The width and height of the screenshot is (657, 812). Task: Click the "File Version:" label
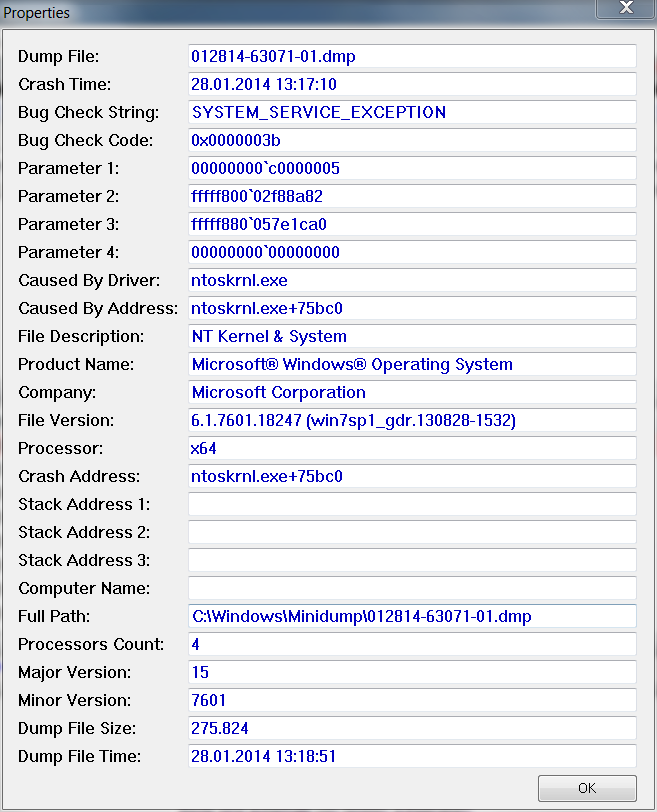click(x=66, y=420)
